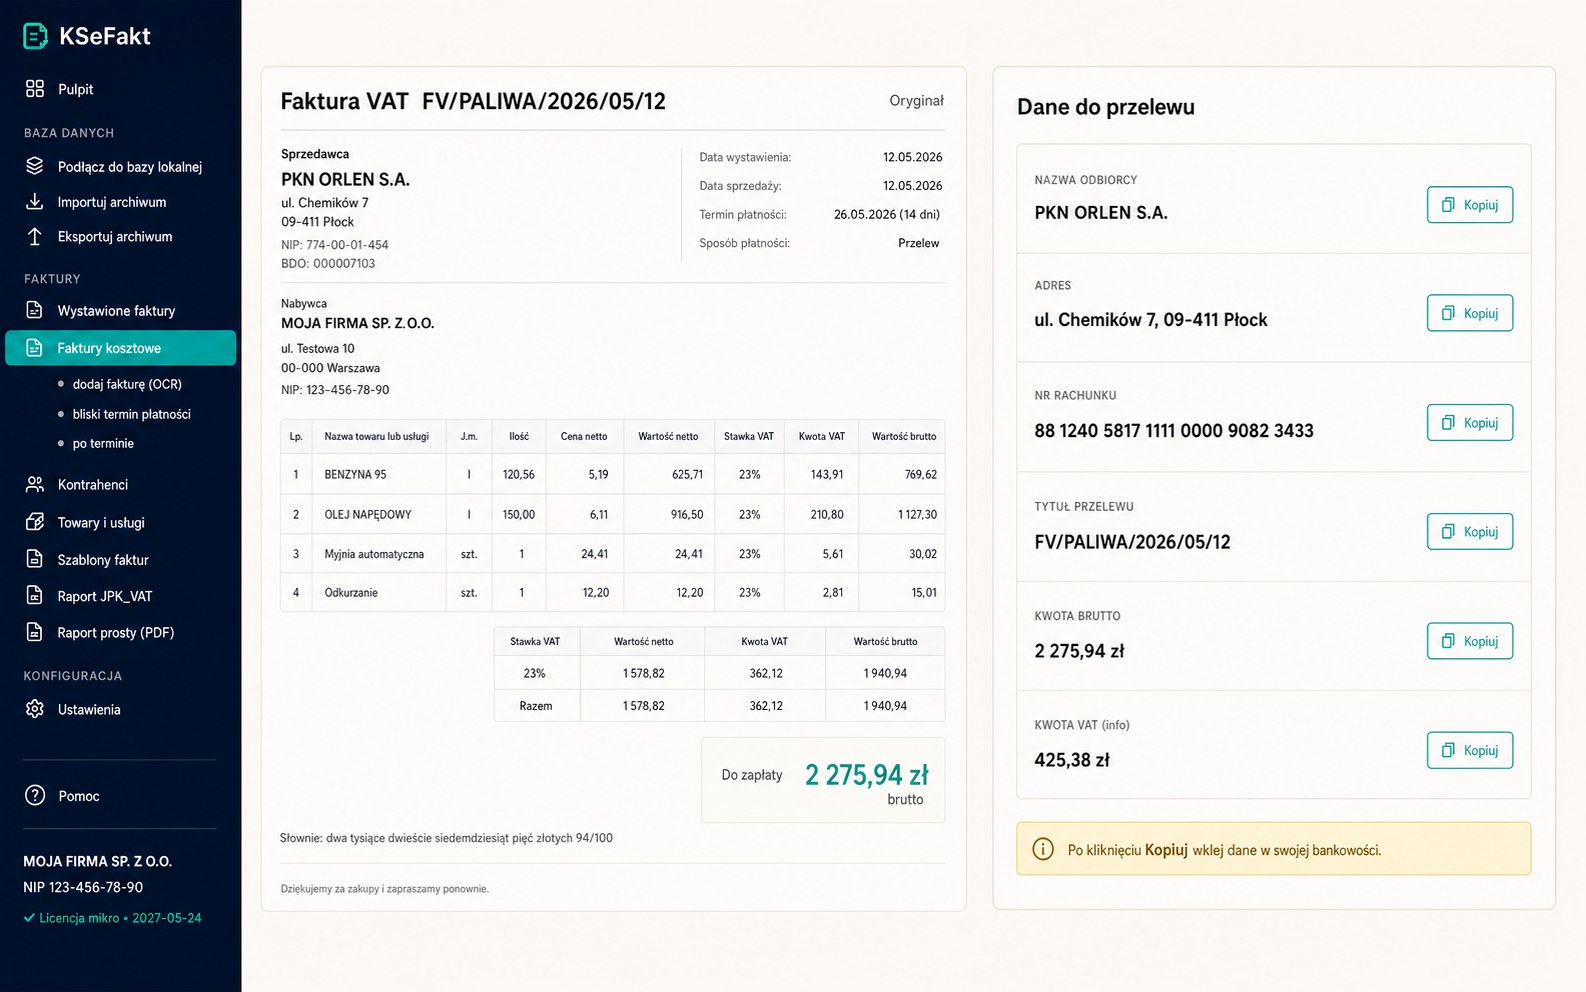
Task: Copy the NAZWA ODBIORCY recipient name
Action: 1469,204
